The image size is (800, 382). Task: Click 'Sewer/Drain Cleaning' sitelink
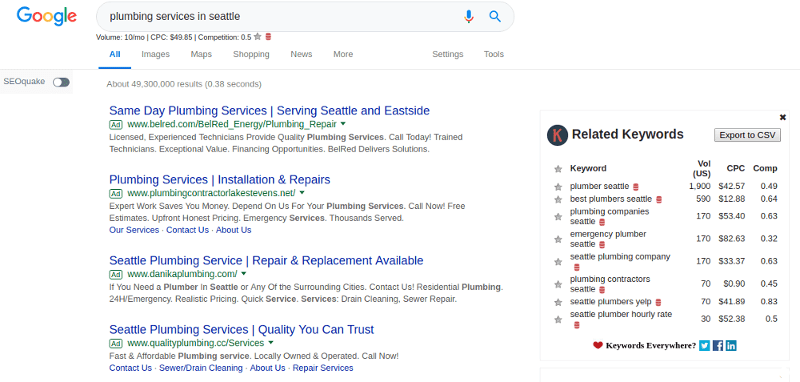(201, 368)
